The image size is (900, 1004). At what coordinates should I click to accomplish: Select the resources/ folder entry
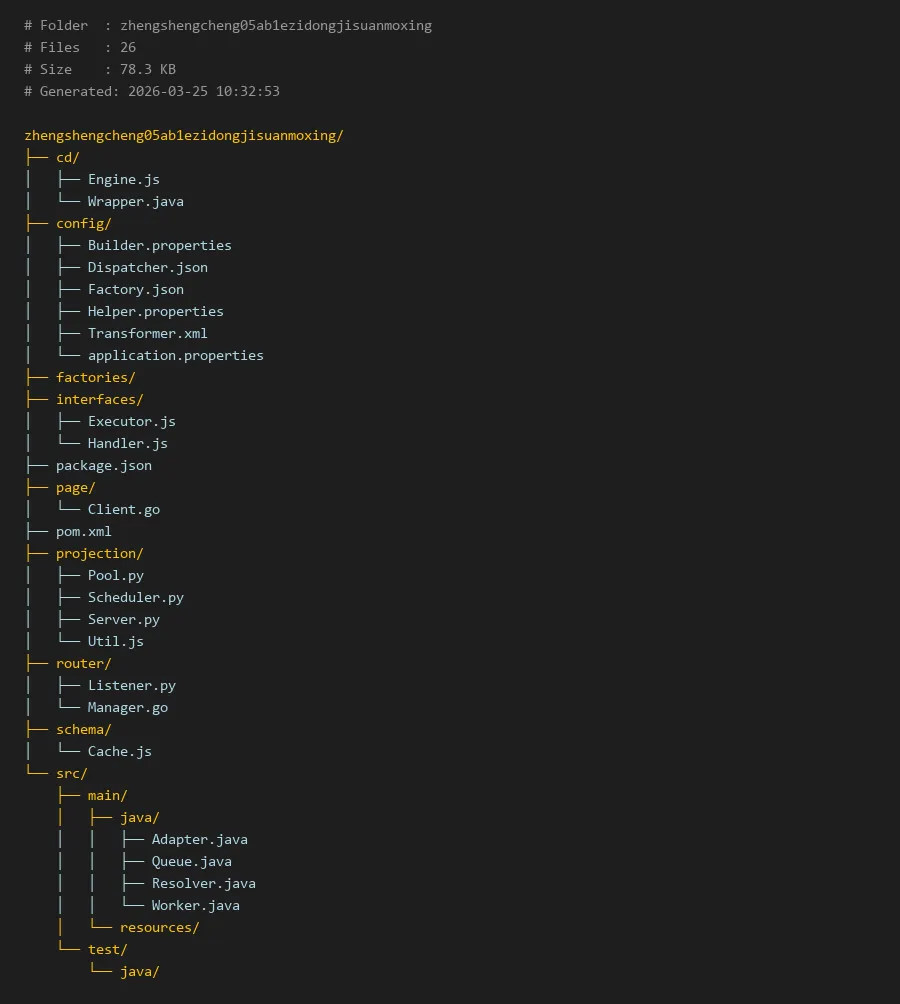coord(159,927)
